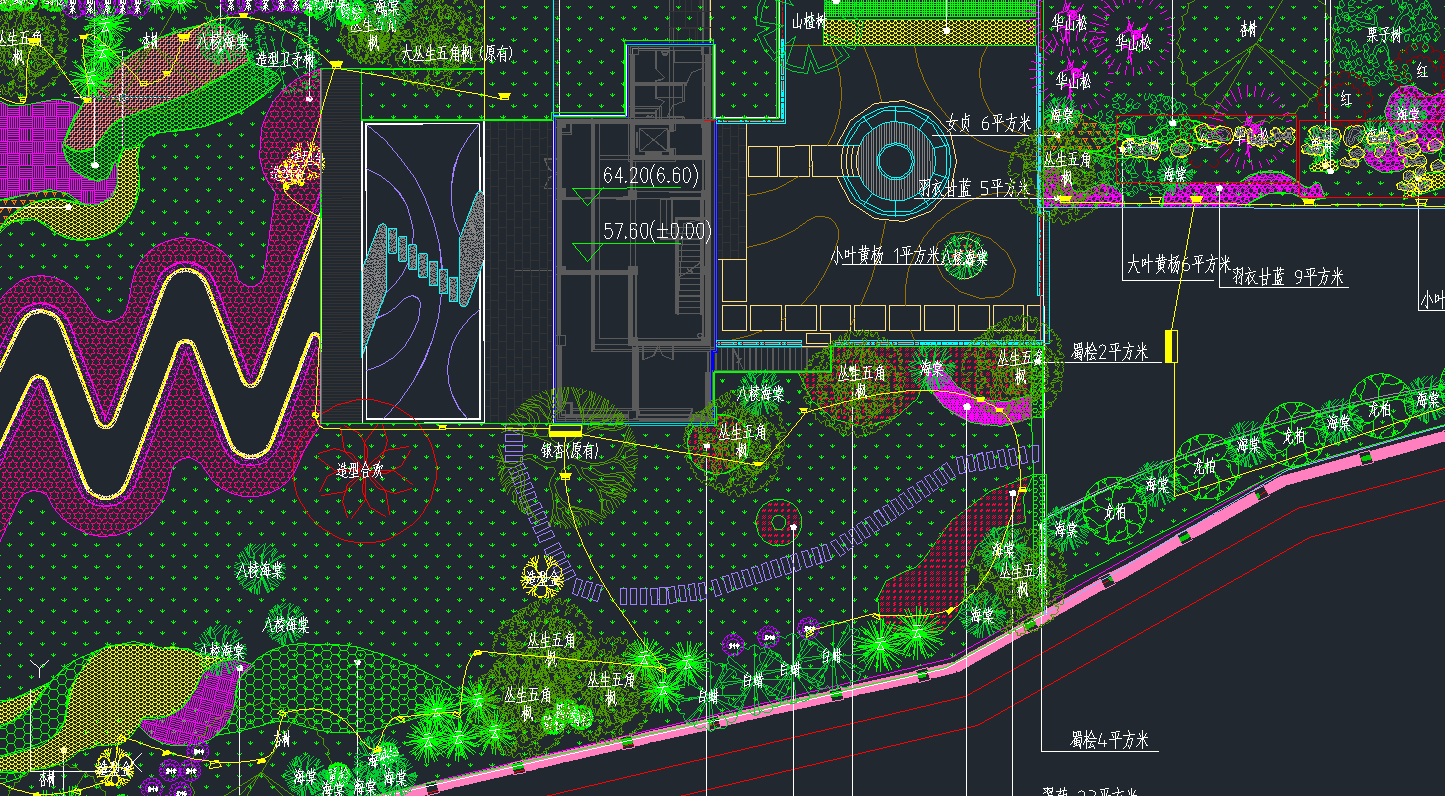
Task: Click the 羽衣甘蓝 9平方米 label
Action: 1289,277
